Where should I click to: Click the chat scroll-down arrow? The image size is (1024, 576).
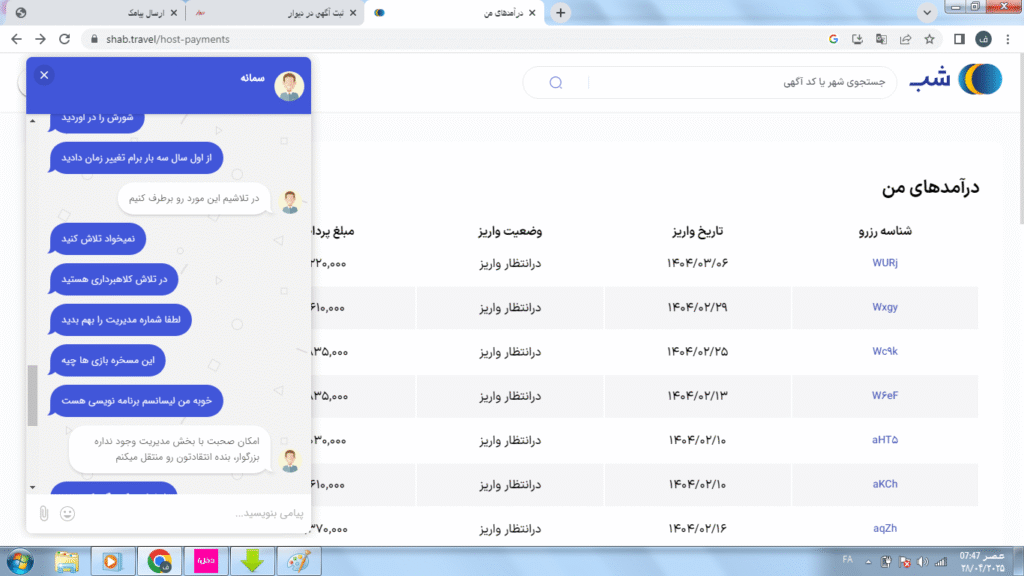point(31,486)
